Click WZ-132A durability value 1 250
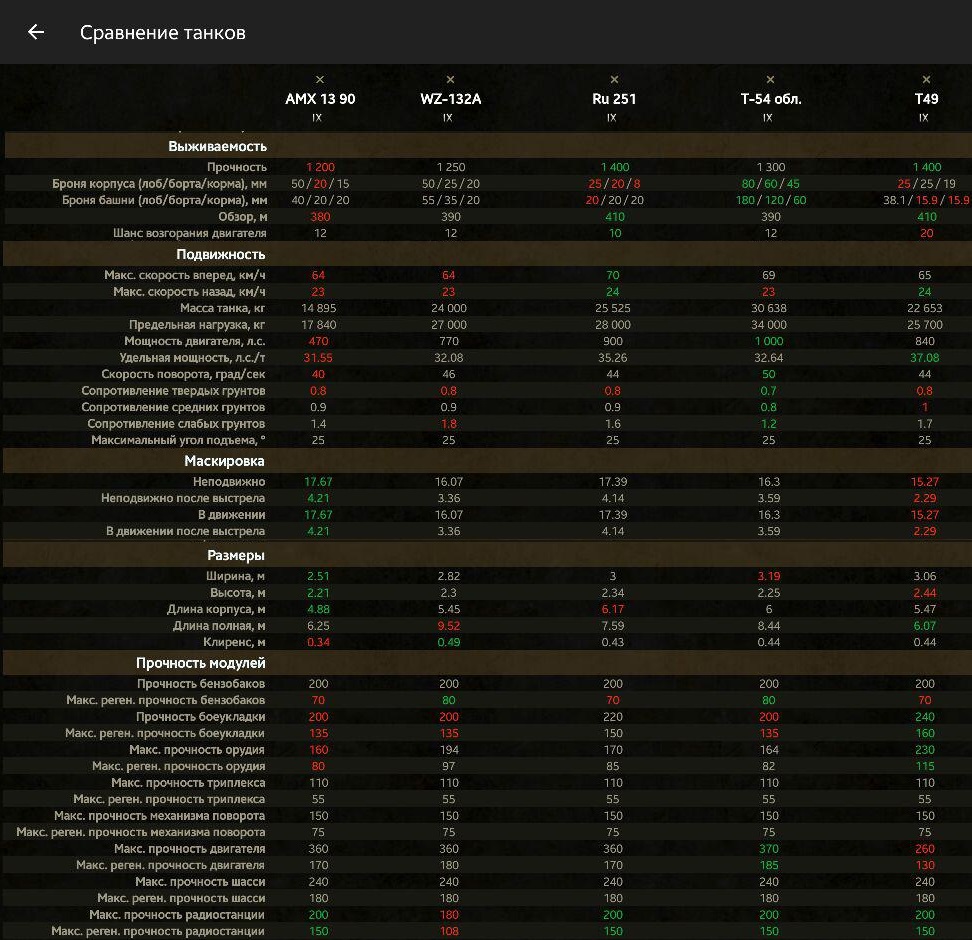The height and width of the screenshot is (940, 972). [451, 167]
